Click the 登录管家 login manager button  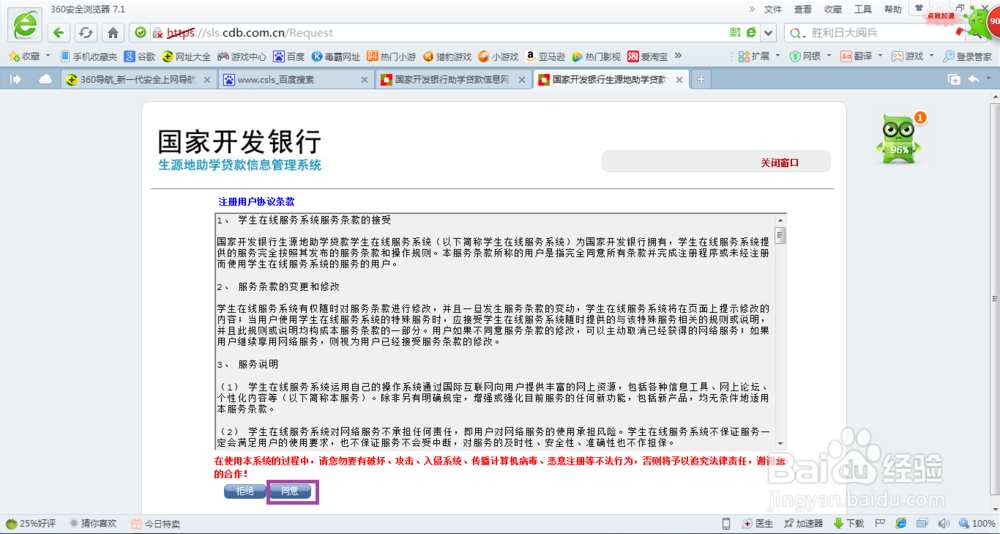point(967,56)
